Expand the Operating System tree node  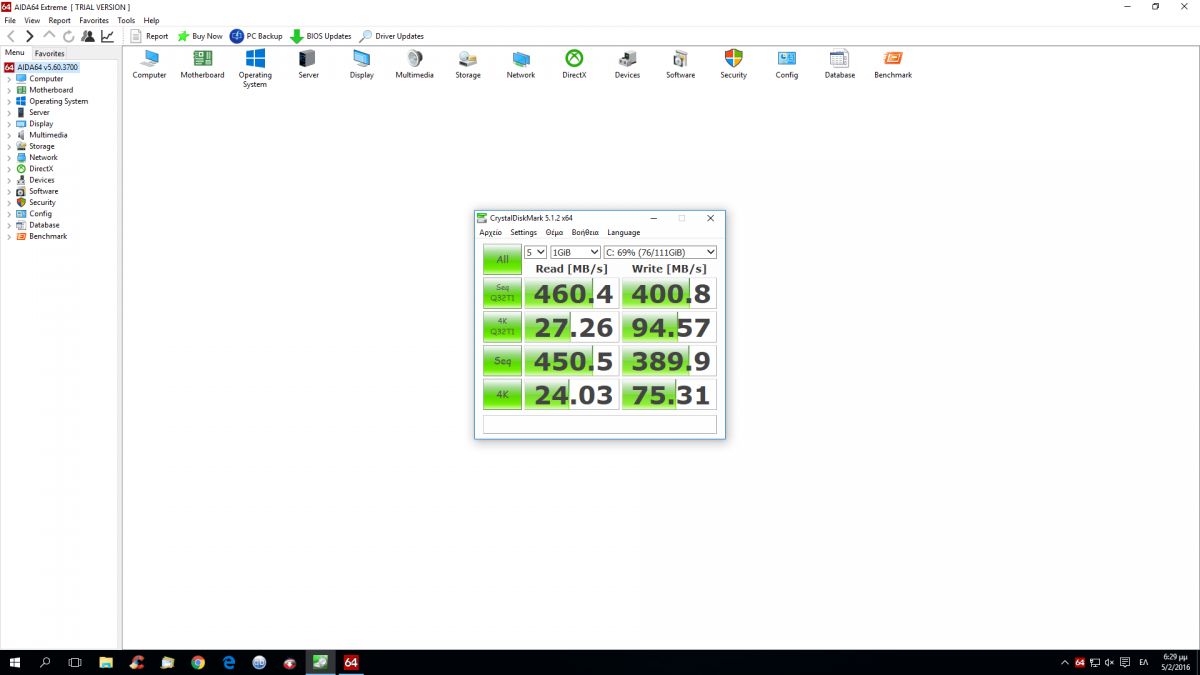pyautogui.click(x=9, y=101)
